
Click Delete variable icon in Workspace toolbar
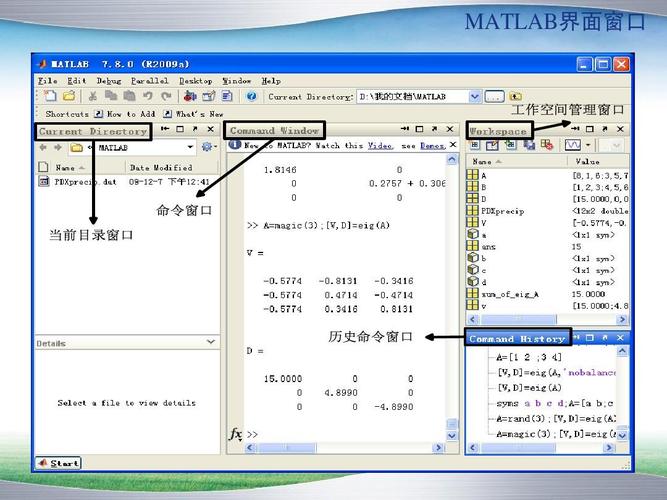coord(547,145)
